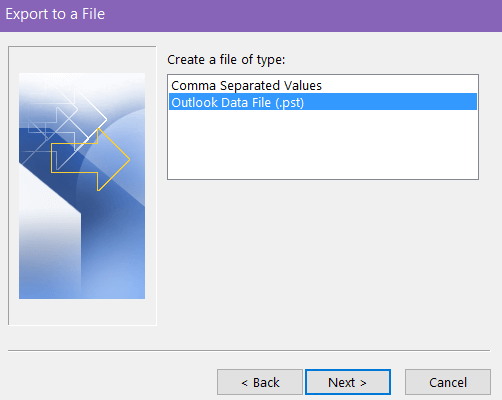The image size is (502, 400).
Task: Click the white frame below the wizard image
Action: click(82, 312)
